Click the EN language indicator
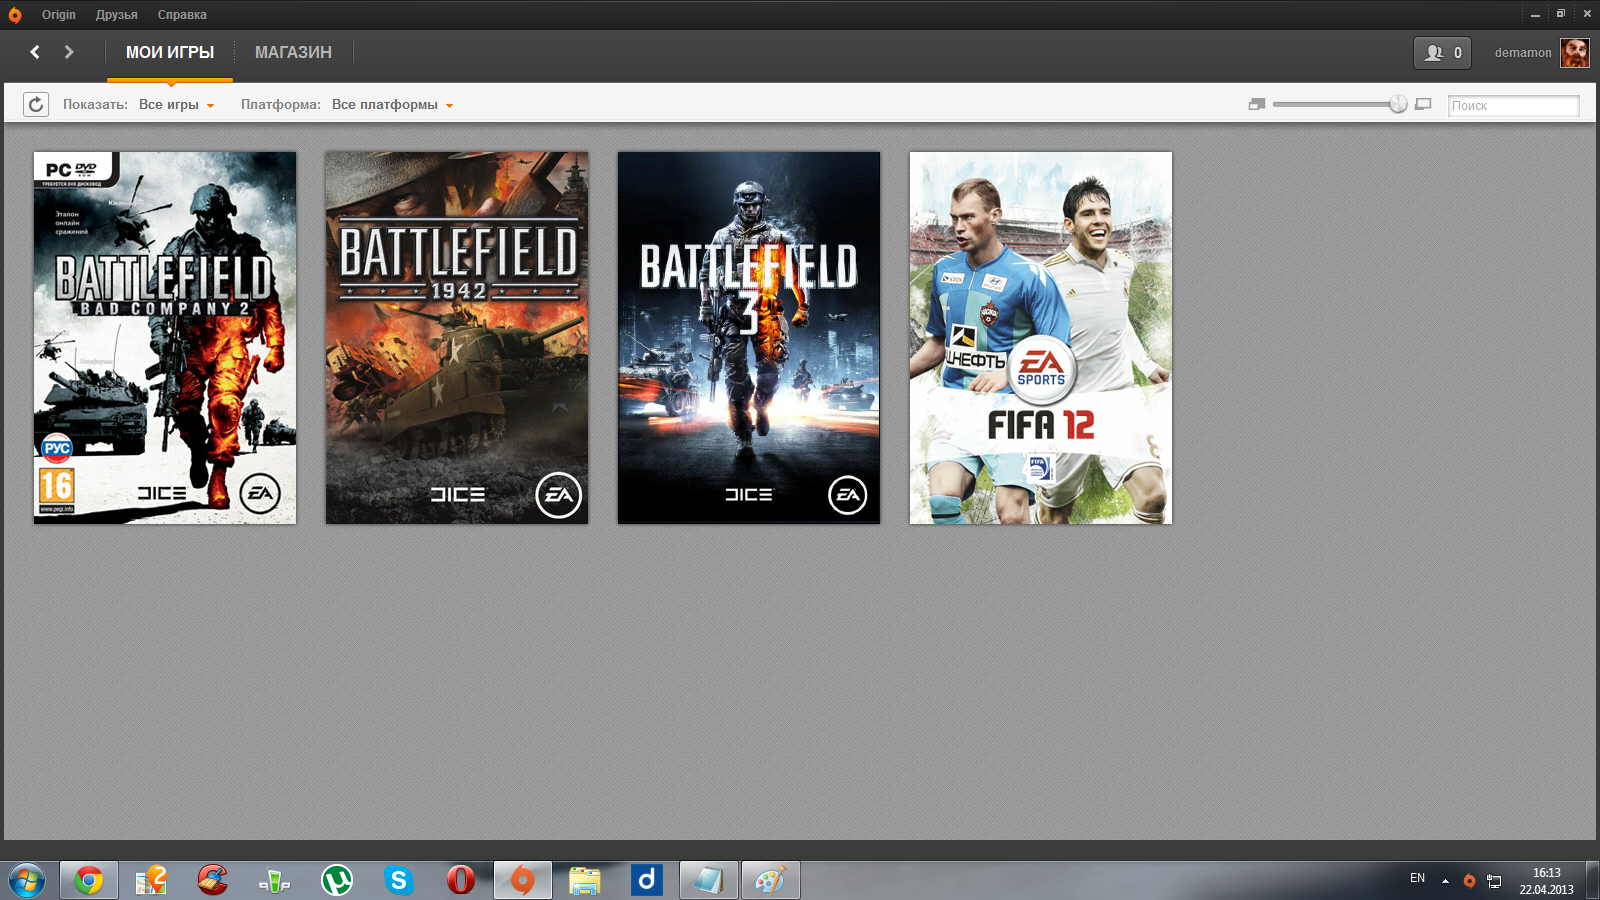 click(x=1417, y=878)
